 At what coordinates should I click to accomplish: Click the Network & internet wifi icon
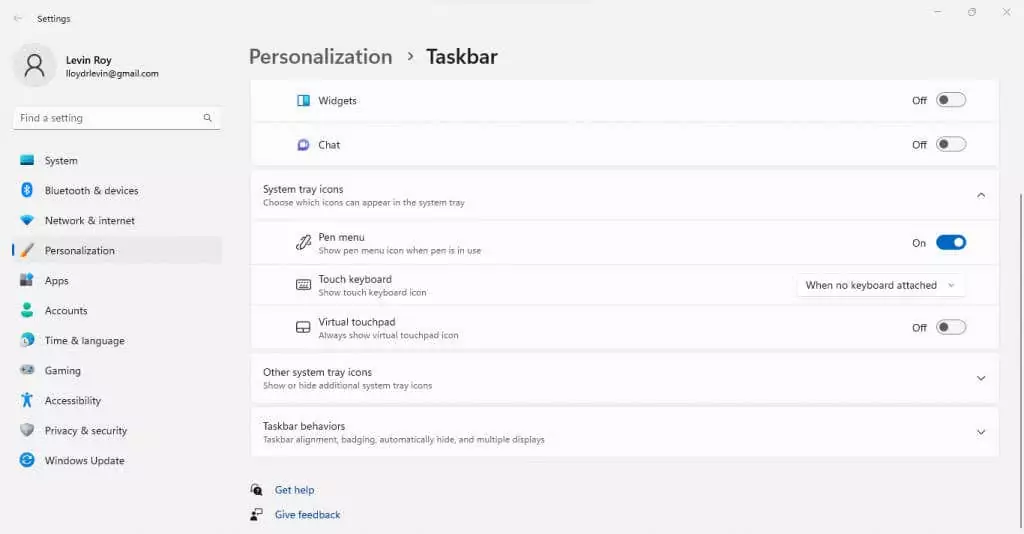(27, 220)
